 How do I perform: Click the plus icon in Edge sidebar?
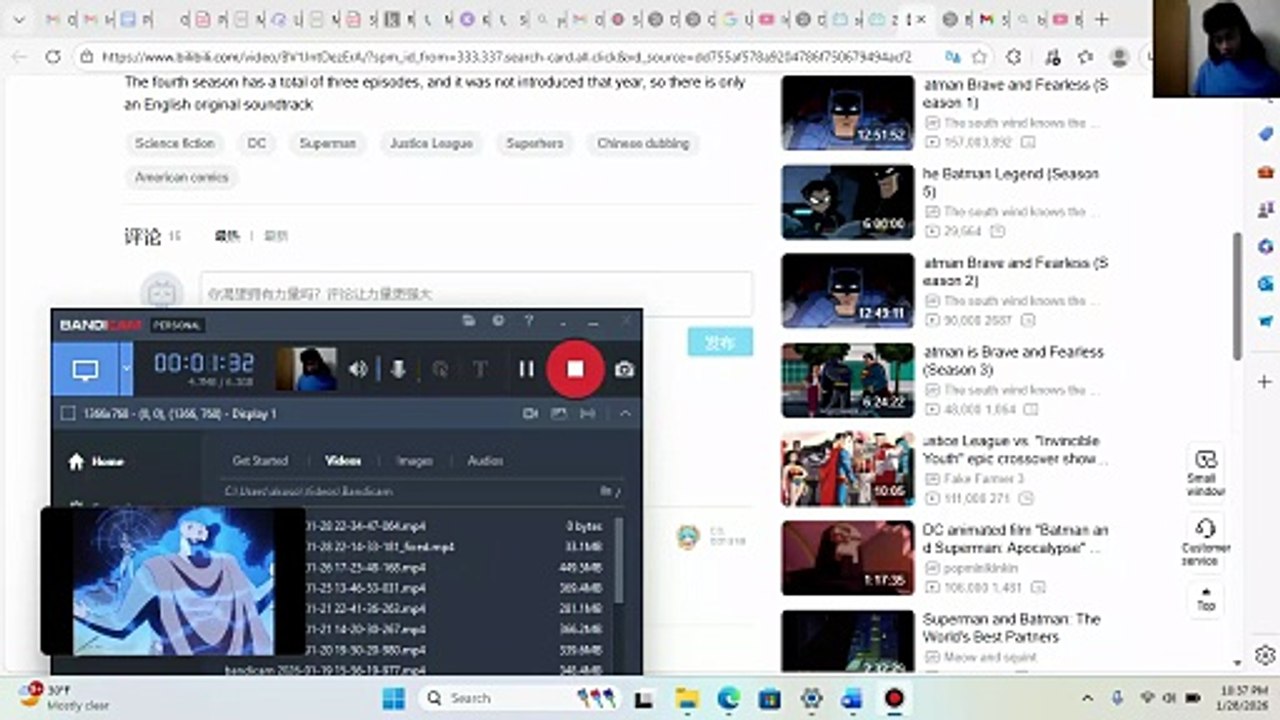pyautogui.click(x=1265, y=382)
